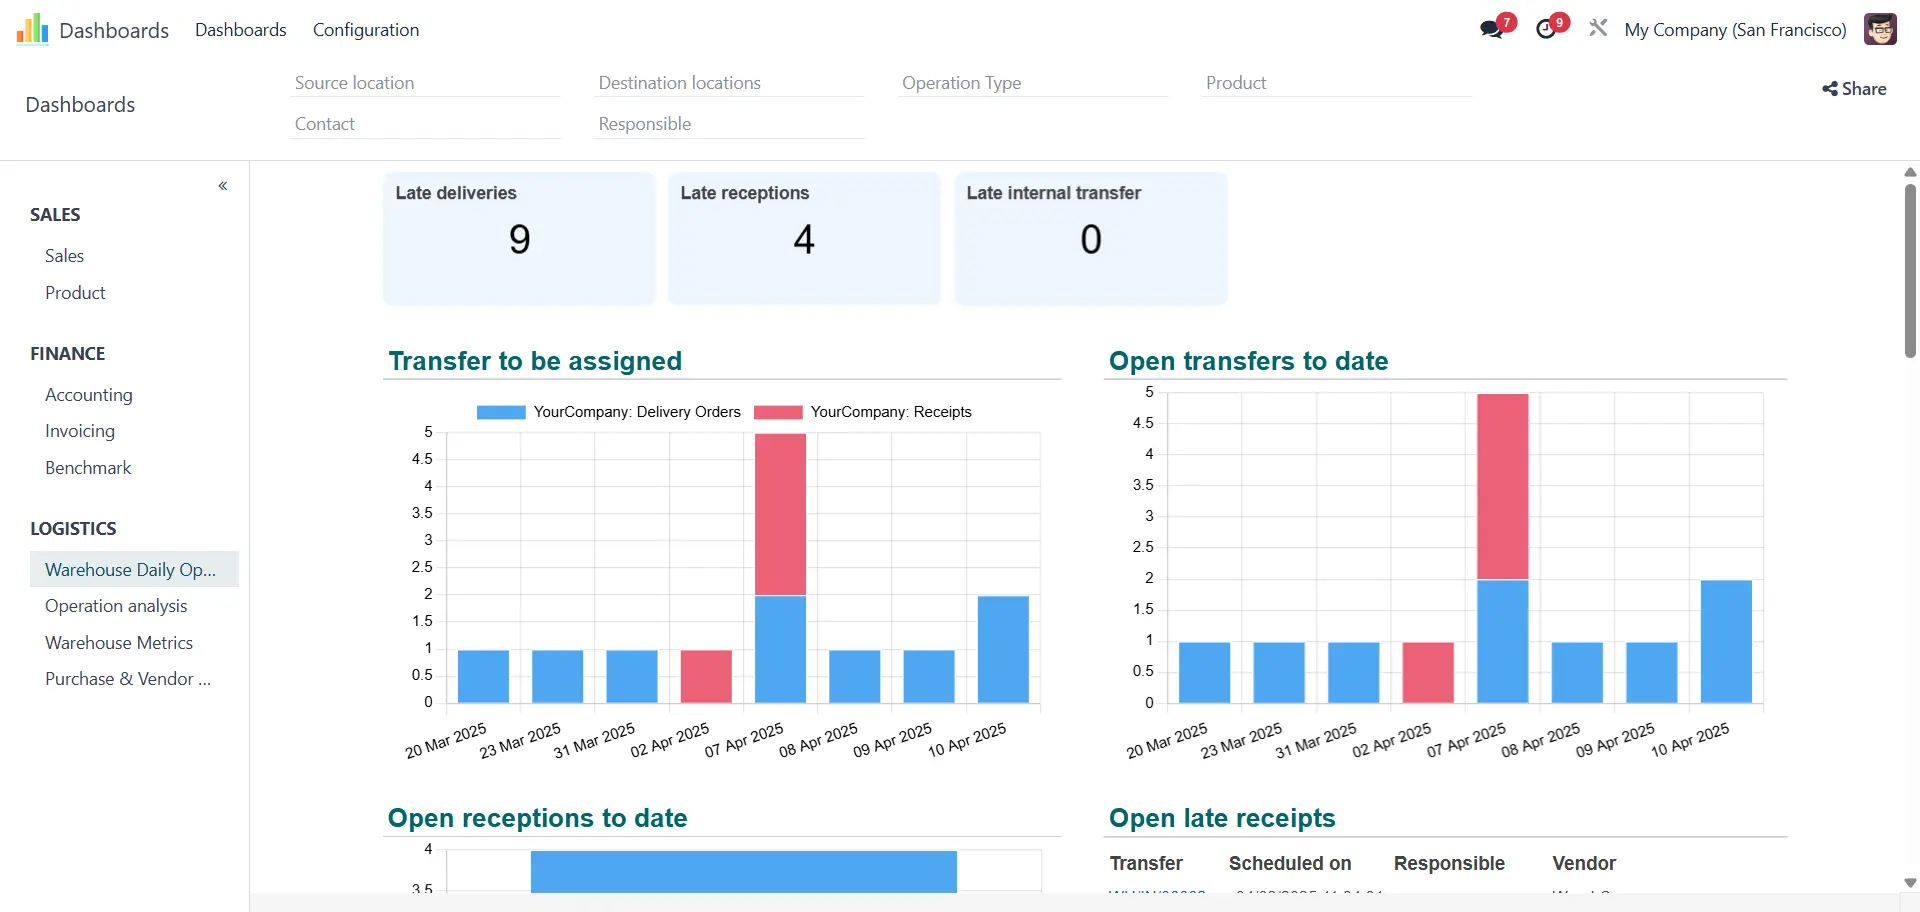
Task: Click the wrench and screwdriver debug icon
Action: [1598, 29]
